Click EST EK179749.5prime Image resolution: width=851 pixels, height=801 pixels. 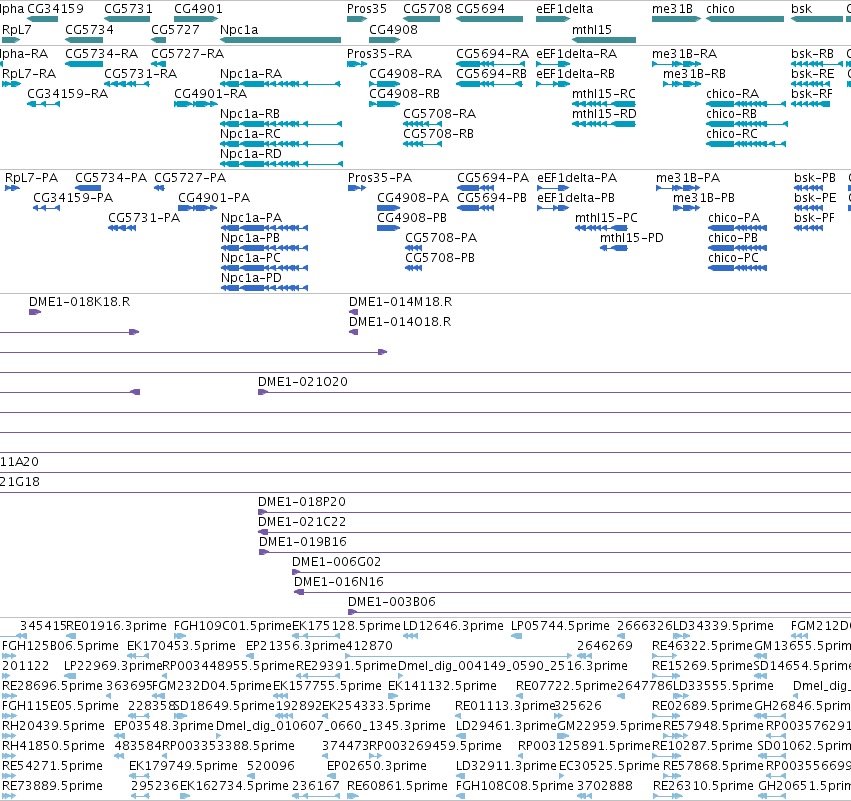(140, 776)
